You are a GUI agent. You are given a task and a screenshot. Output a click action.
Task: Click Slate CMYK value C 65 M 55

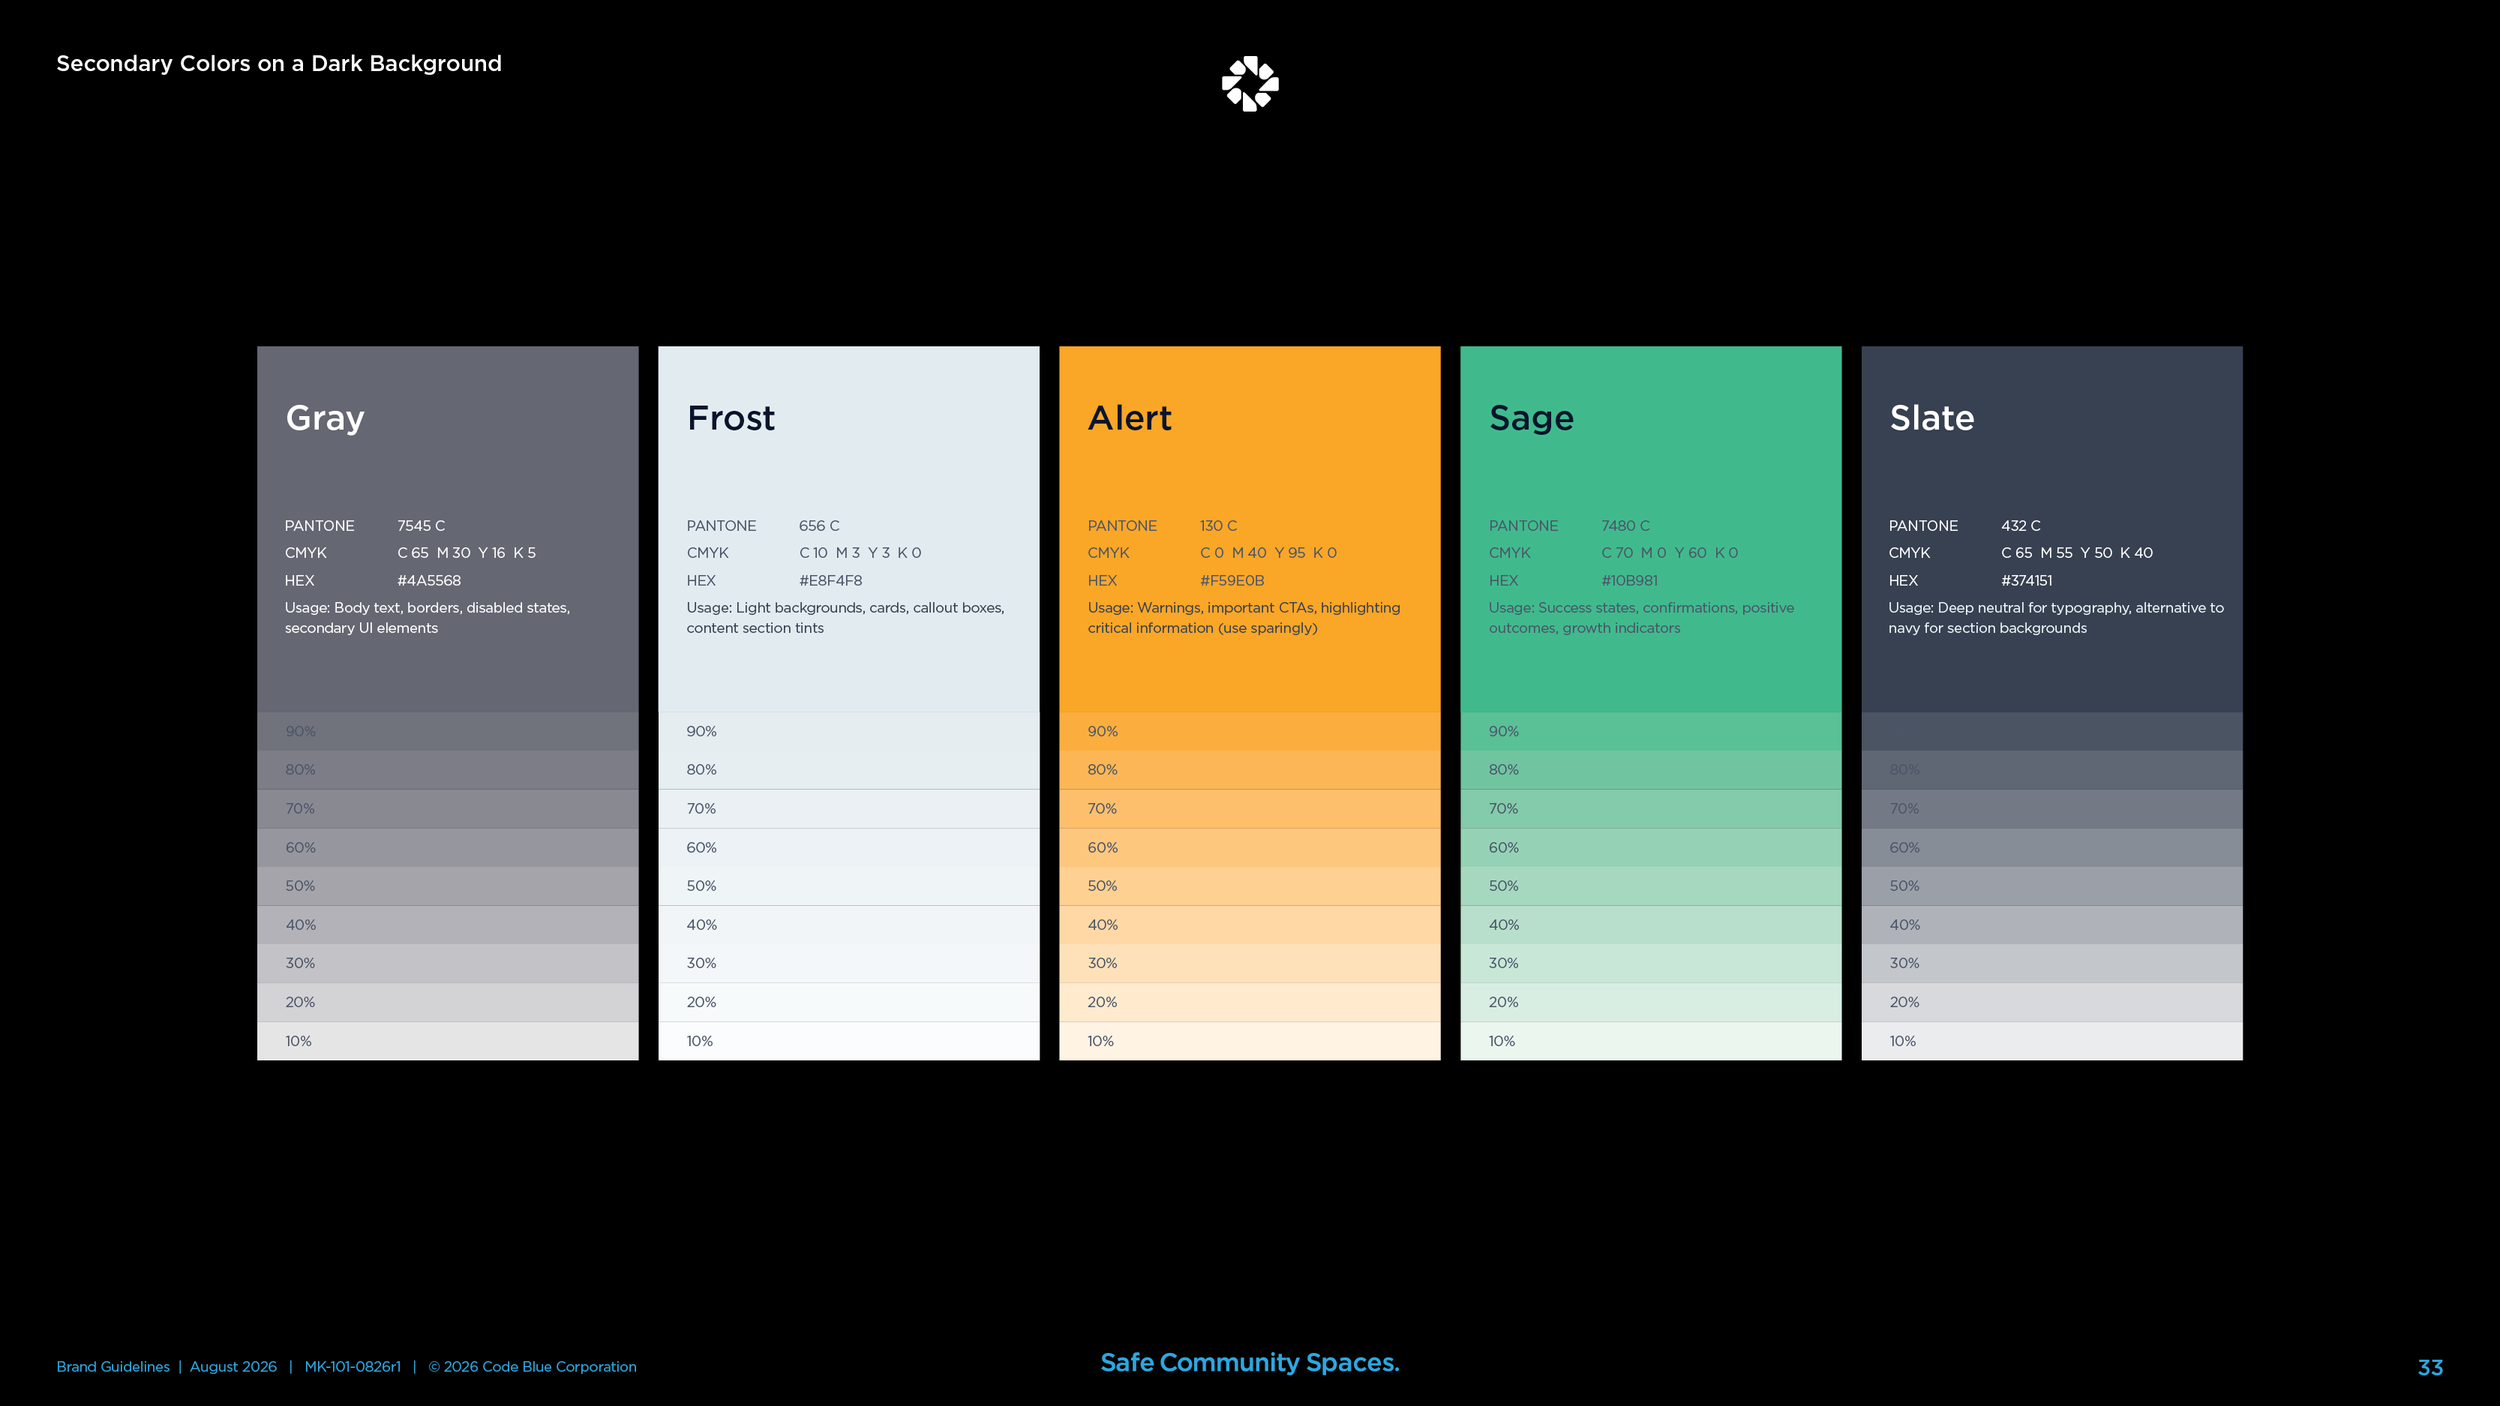(x=2036, y=553)
